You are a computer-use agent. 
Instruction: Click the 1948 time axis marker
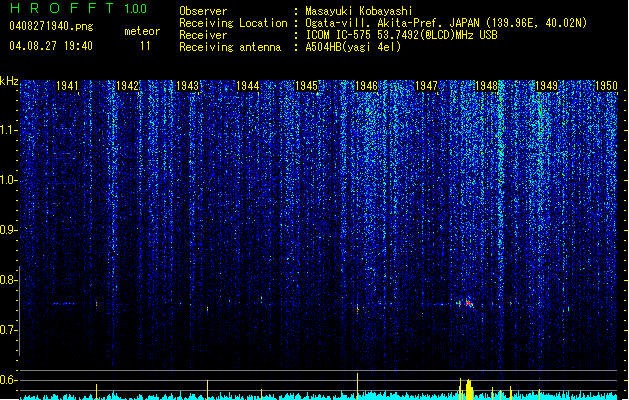point(486,85)
